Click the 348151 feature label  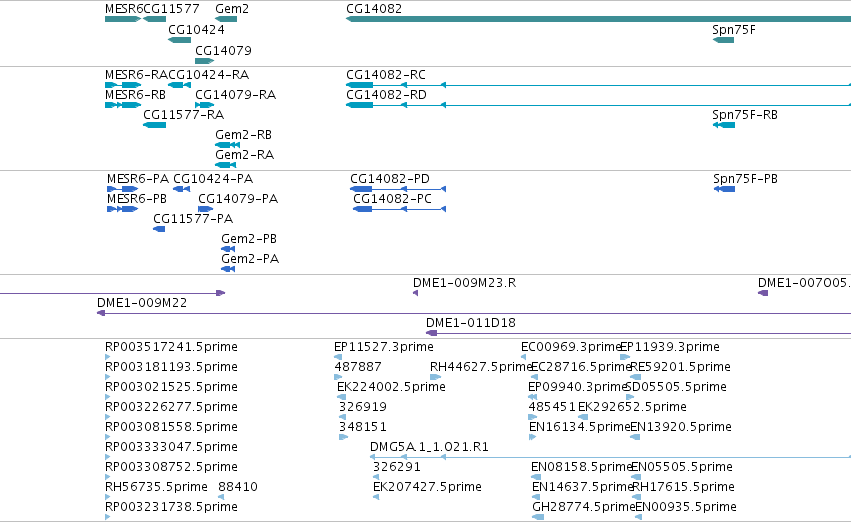coord(363,428)
